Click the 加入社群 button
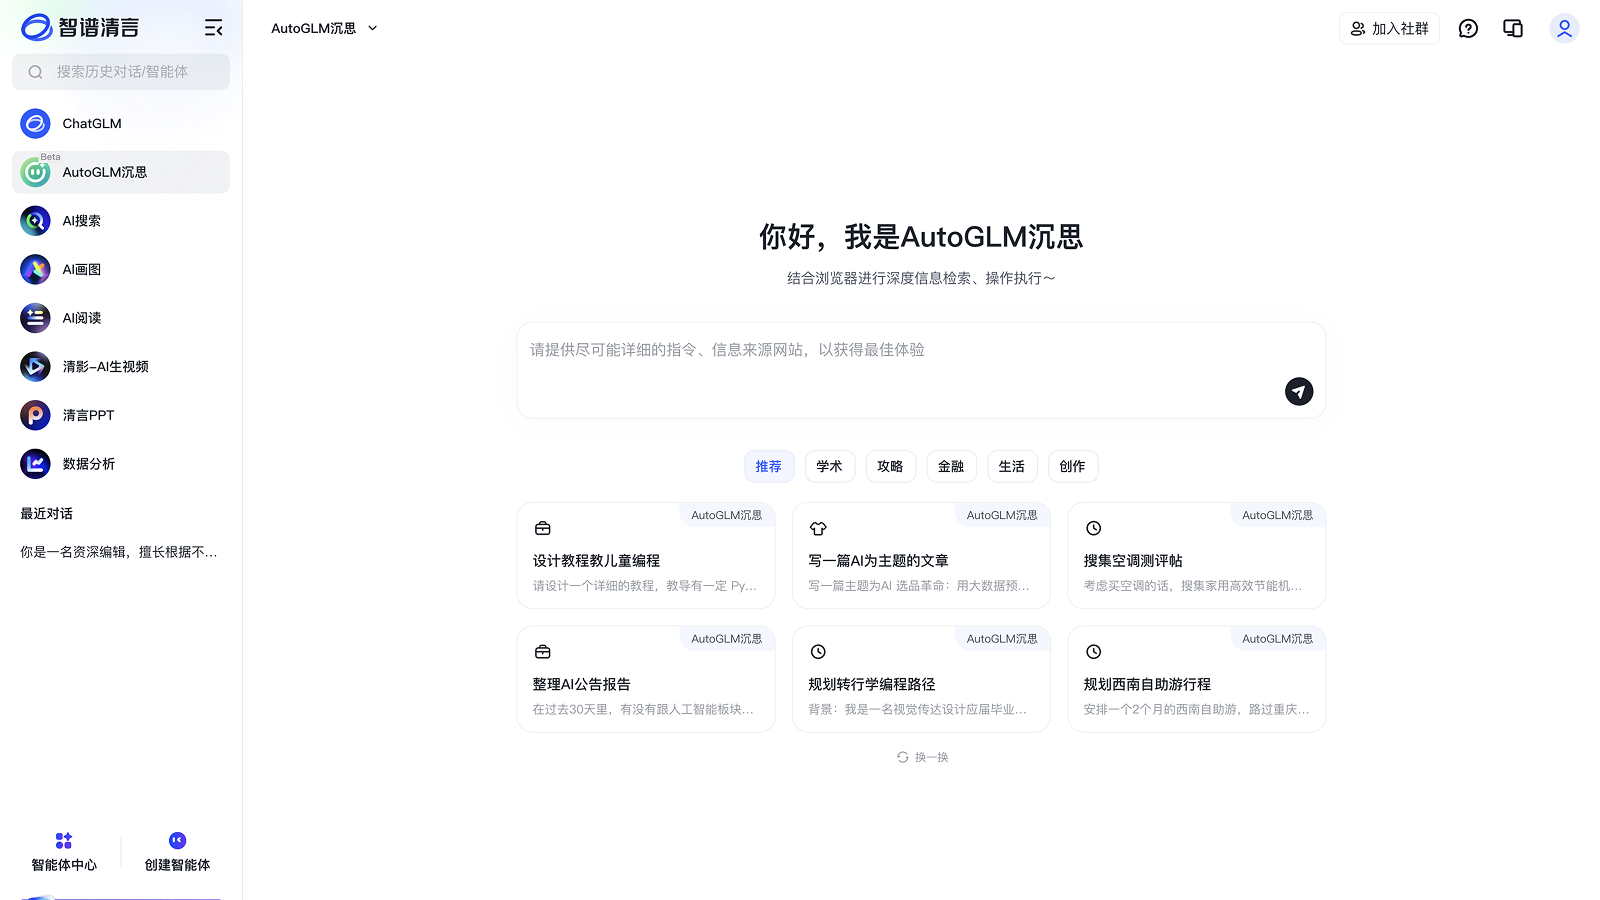1600x900 pixels. tap(1389, 28)
